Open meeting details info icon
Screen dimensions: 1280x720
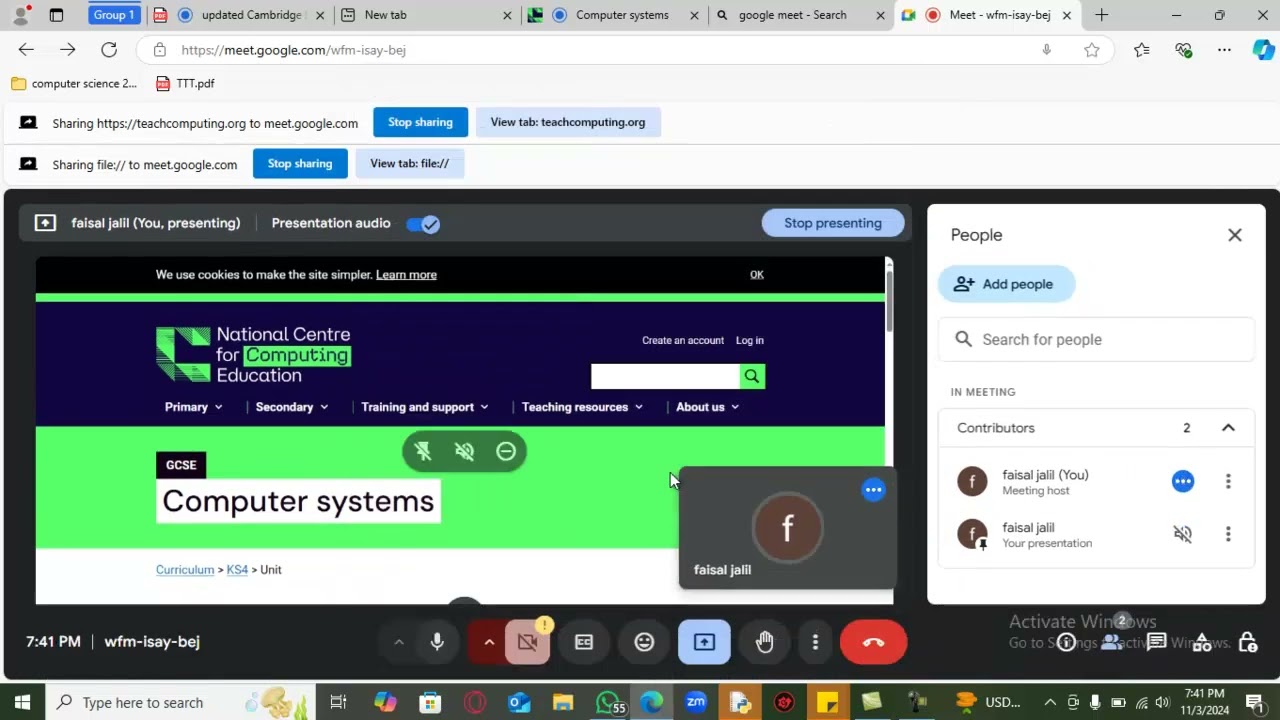click(1066, 642)
